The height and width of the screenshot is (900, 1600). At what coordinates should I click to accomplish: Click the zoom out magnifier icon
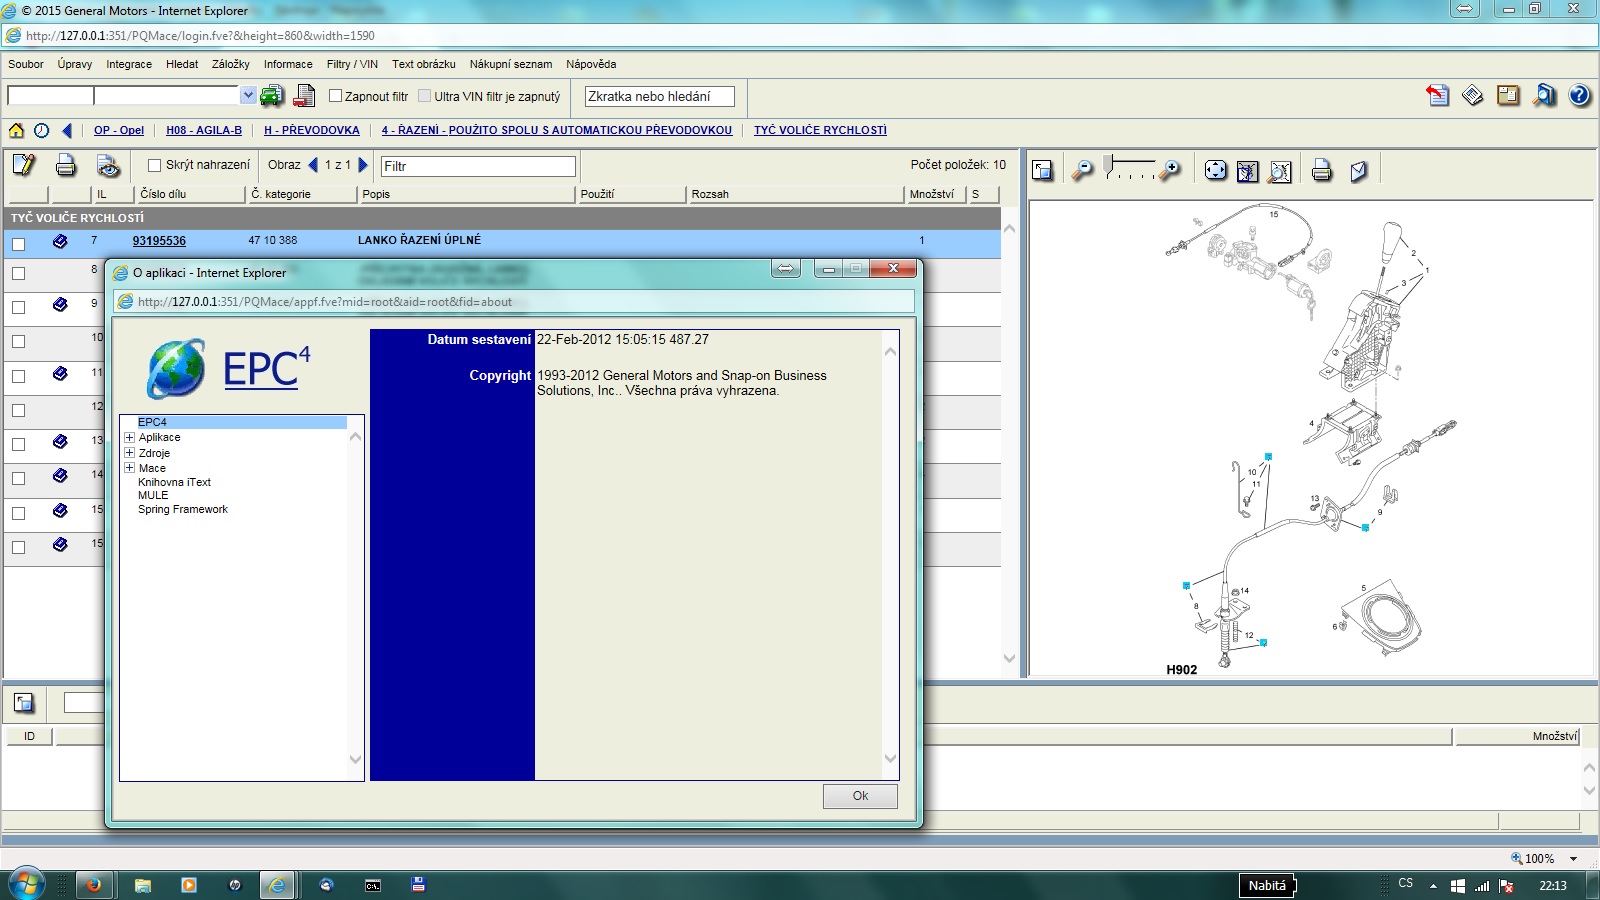pyautogui.click(x=1081, y=171)
